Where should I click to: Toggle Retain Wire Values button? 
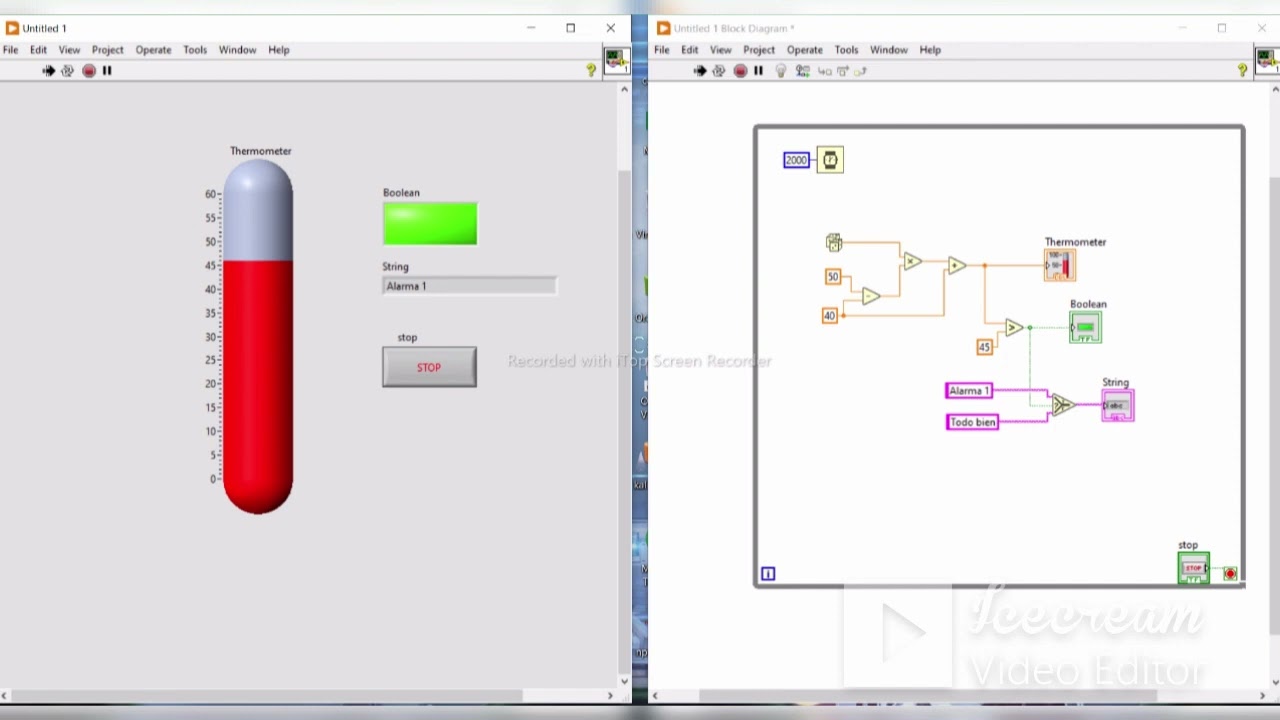[802, 71]
